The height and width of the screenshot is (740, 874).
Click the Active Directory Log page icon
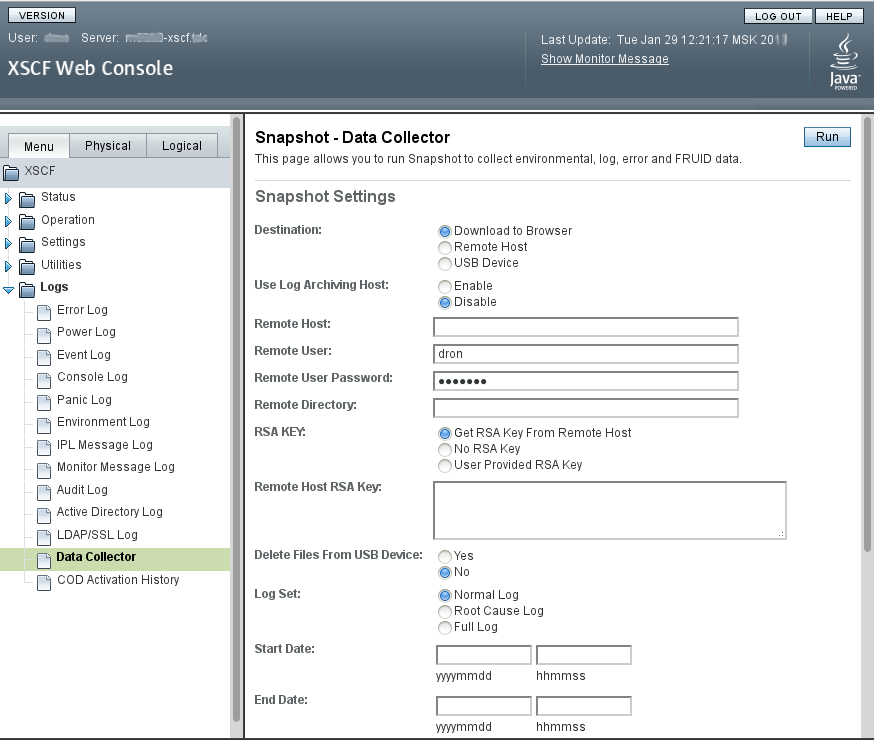(44, 515)
